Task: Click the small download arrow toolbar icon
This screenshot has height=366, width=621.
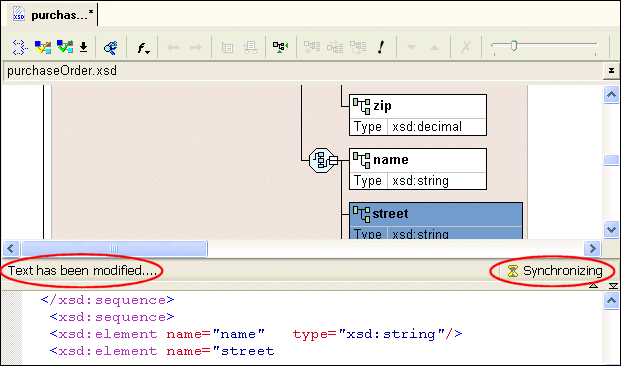Action: pyautogui.click(x=83, y=47)
